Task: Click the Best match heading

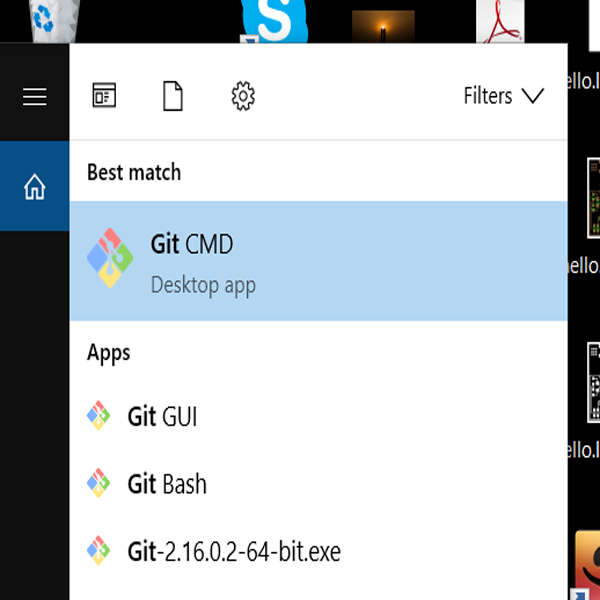Action: 134,172
